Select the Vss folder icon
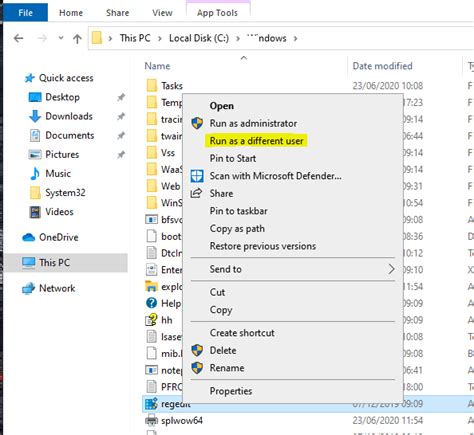Viewport: 474px width, 435px height. point(152,153)
